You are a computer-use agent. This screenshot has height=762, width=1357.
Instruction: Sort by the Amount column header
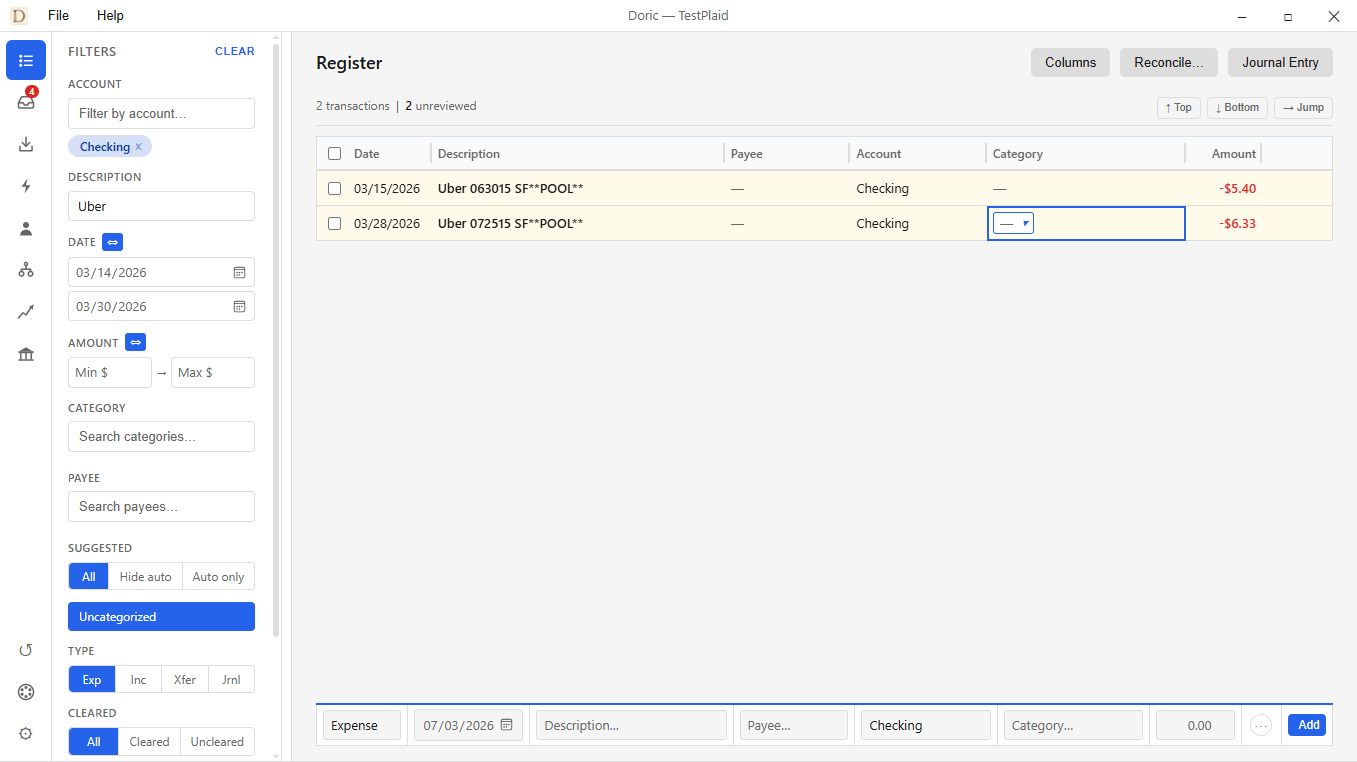pyautogui.click(x=1234, y=154)
